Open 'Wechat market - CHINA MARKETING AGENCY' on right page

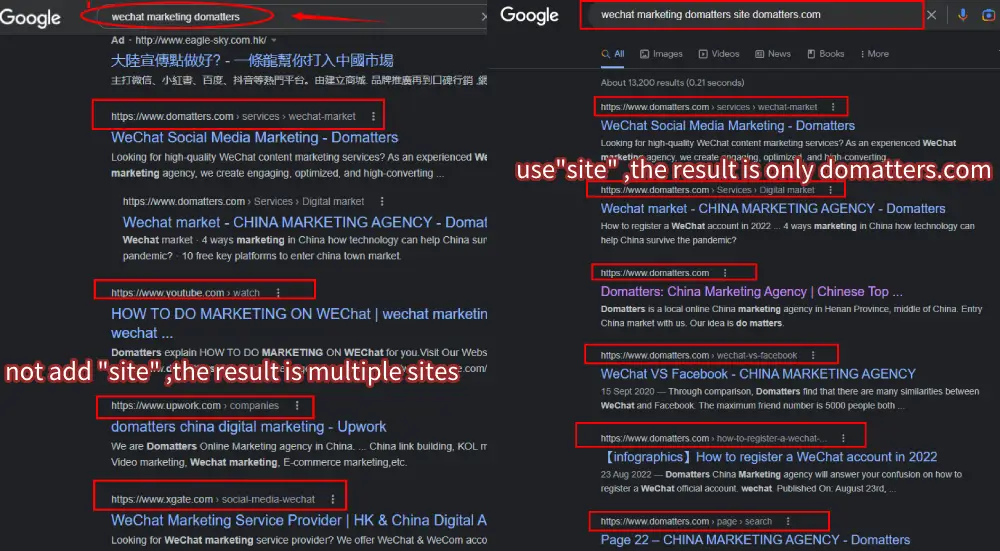[x=773, y=209]
